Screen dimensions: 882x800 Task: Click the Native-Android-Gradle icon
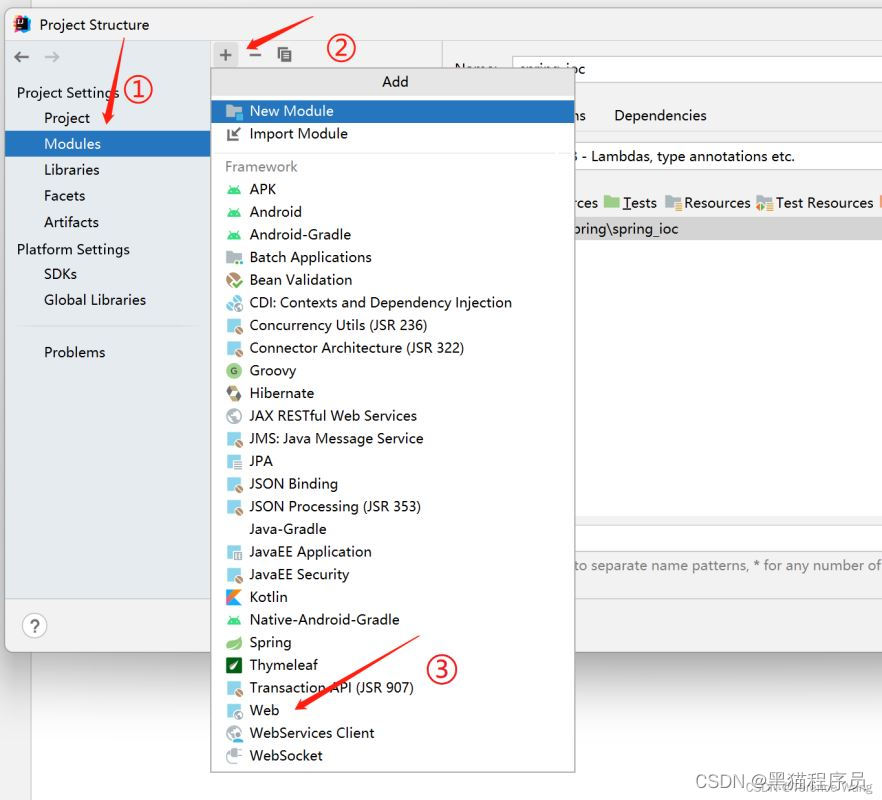coord(234,620)
